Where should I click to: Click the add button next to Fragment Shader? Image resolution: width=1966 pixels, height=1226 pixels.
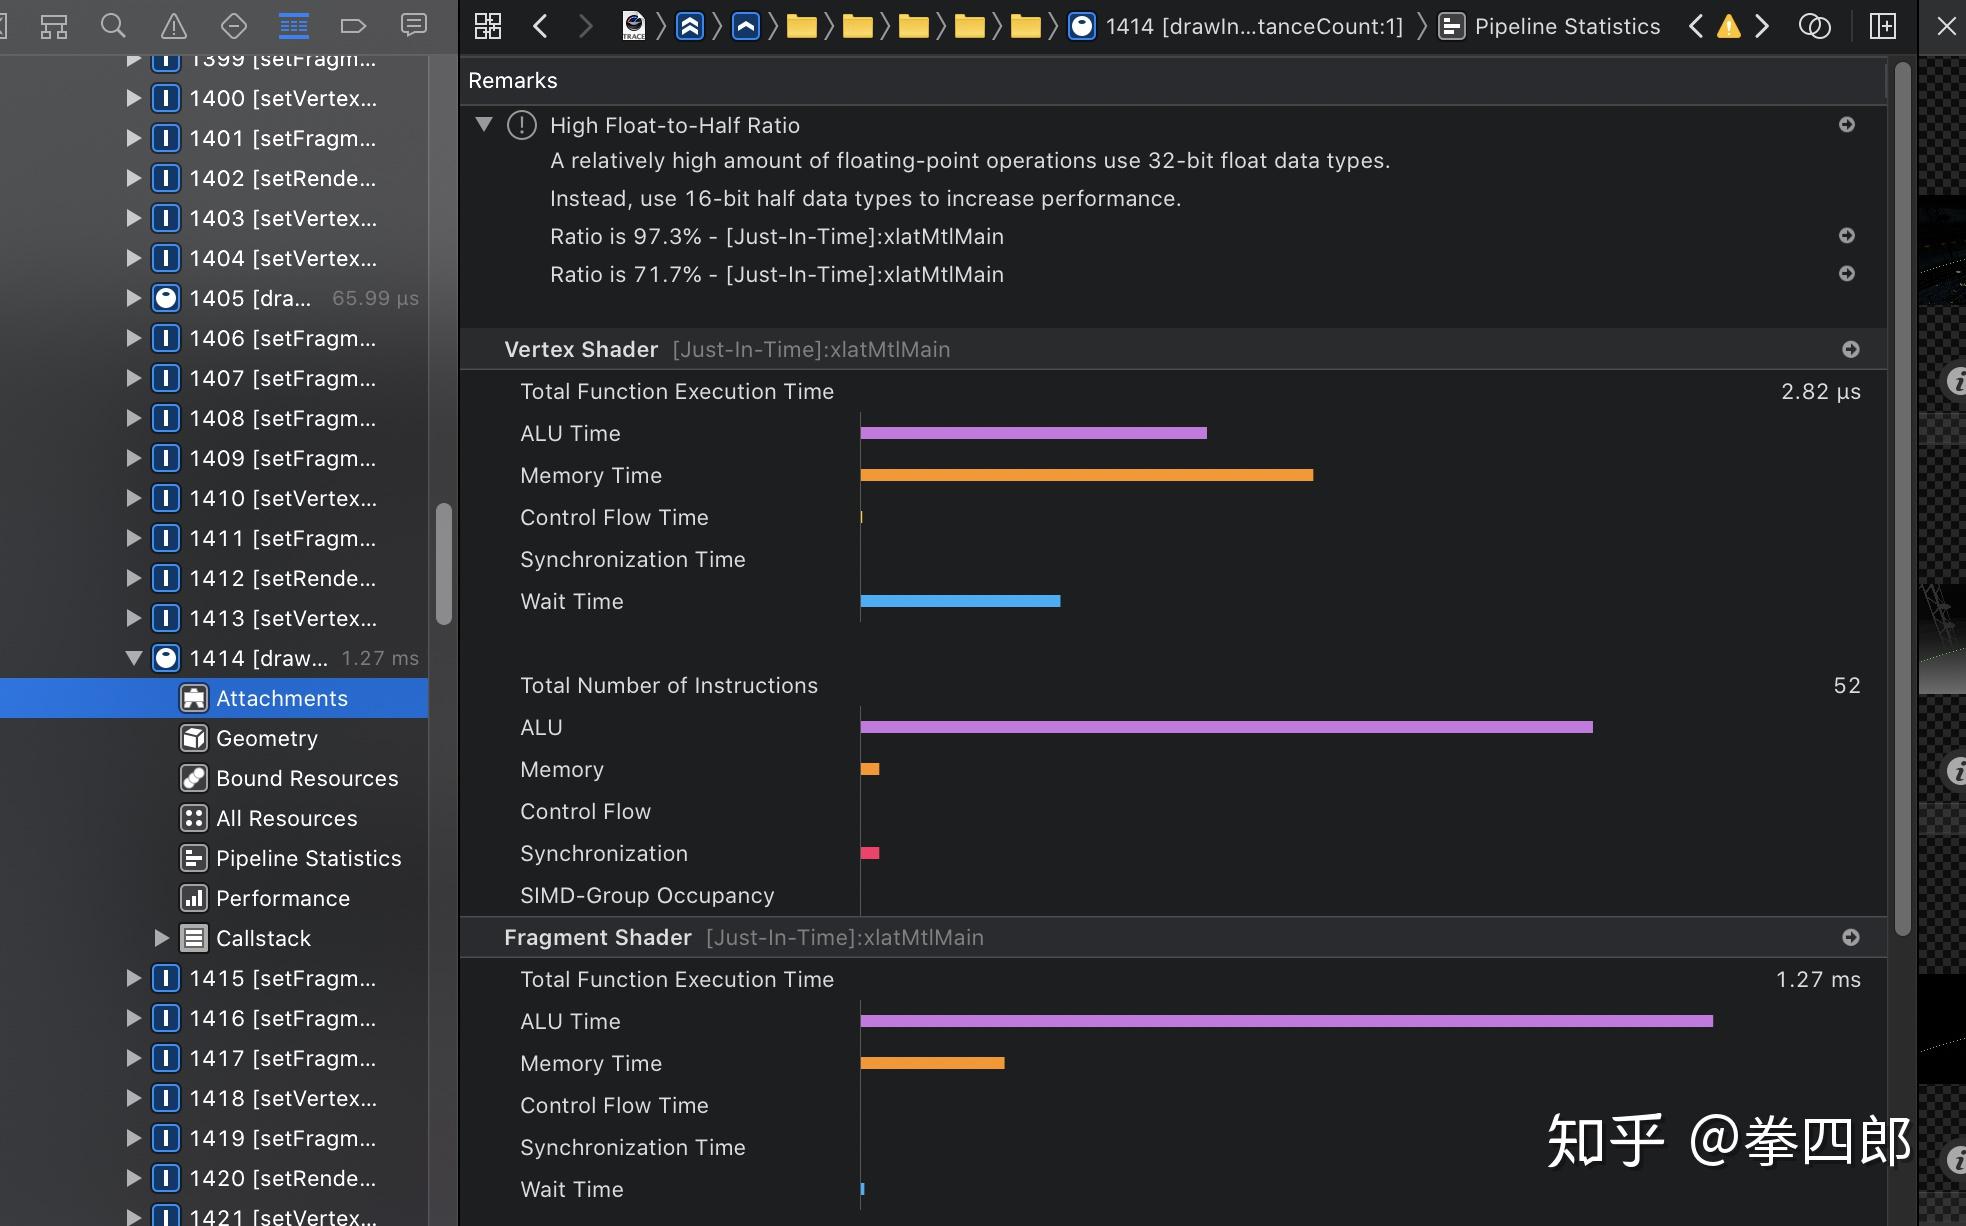pos(1847,936)
